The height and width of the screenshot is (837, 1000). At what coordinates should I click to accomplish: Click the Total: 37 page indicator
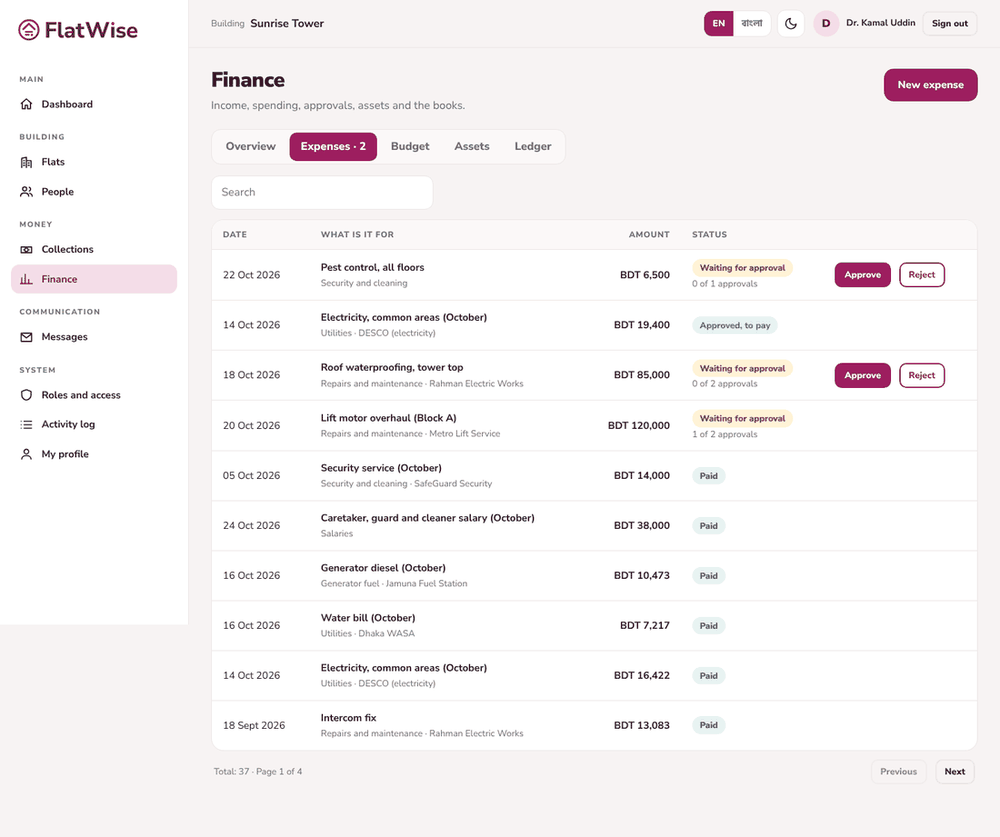tap(258, 771)
